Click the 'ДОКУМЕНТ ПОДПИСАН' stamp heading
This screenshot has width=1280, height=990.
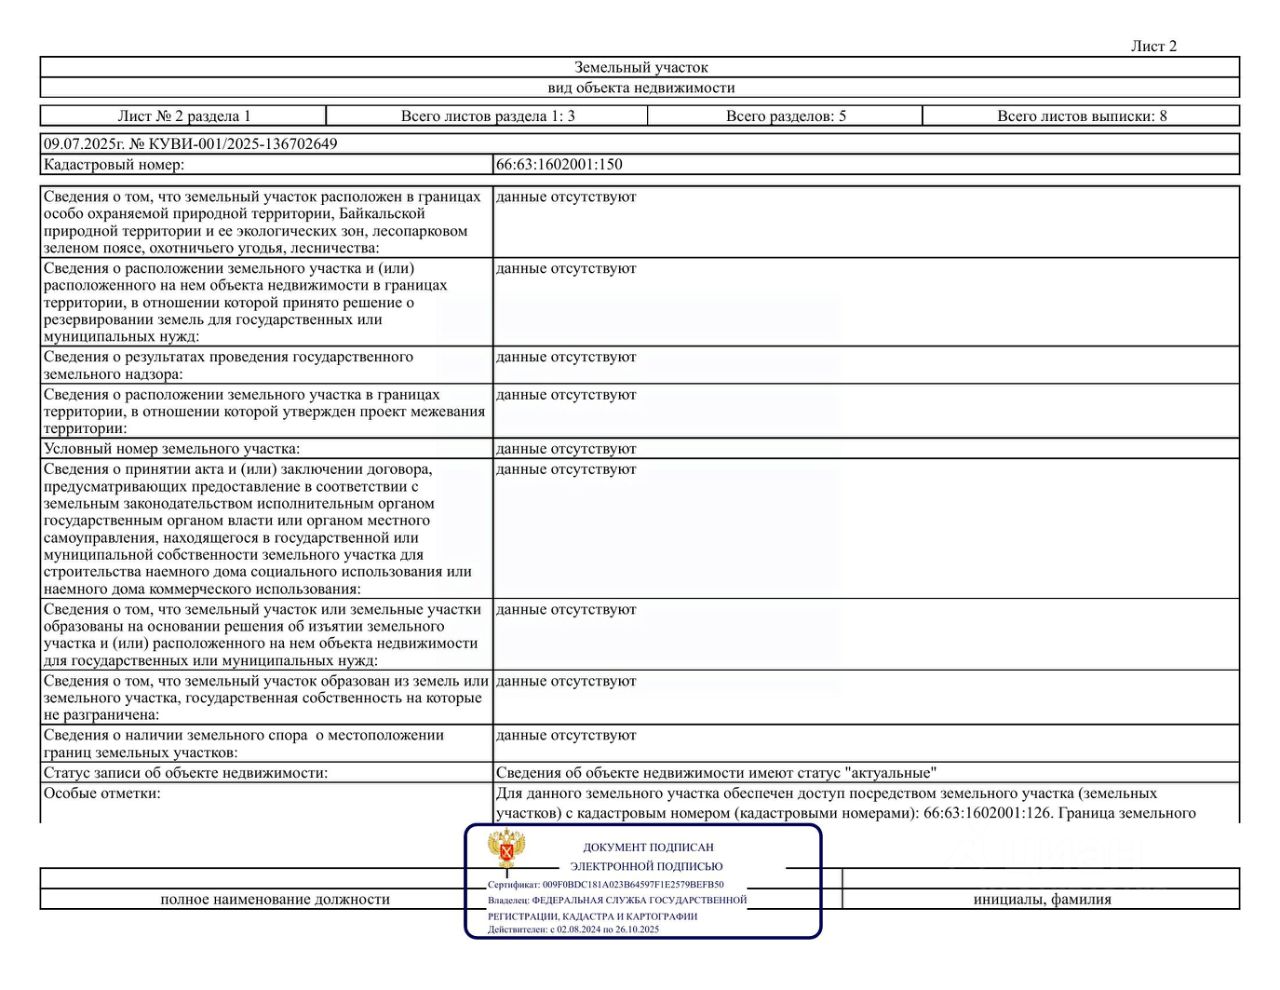pyautogui.click(x=648, y=847)
